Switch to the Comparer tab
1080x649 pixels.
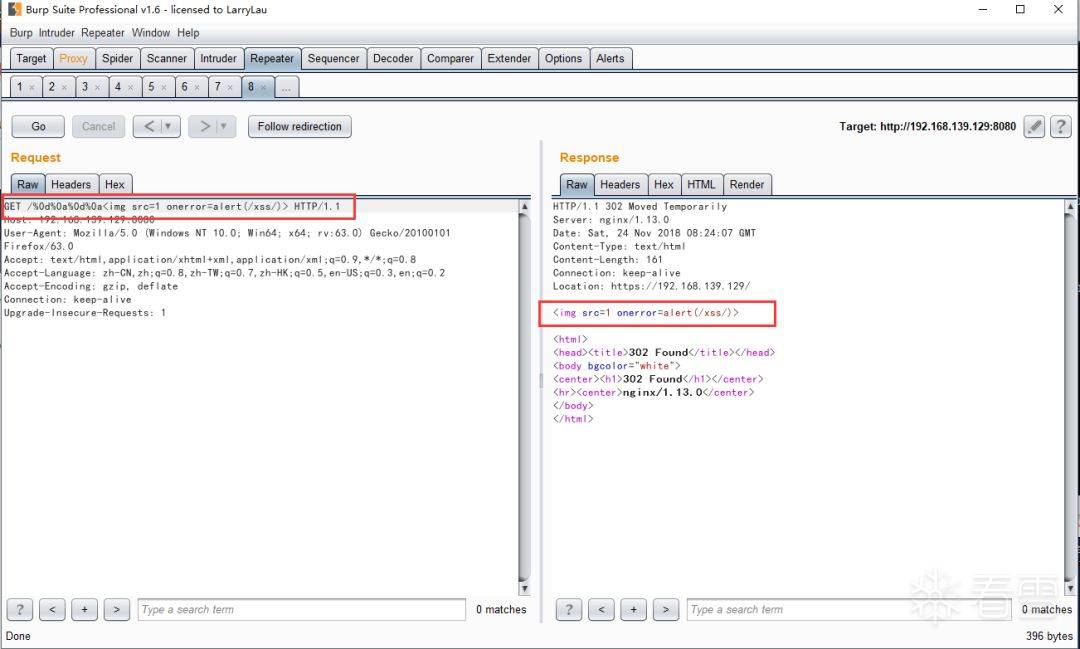click(x=450, y=59)
